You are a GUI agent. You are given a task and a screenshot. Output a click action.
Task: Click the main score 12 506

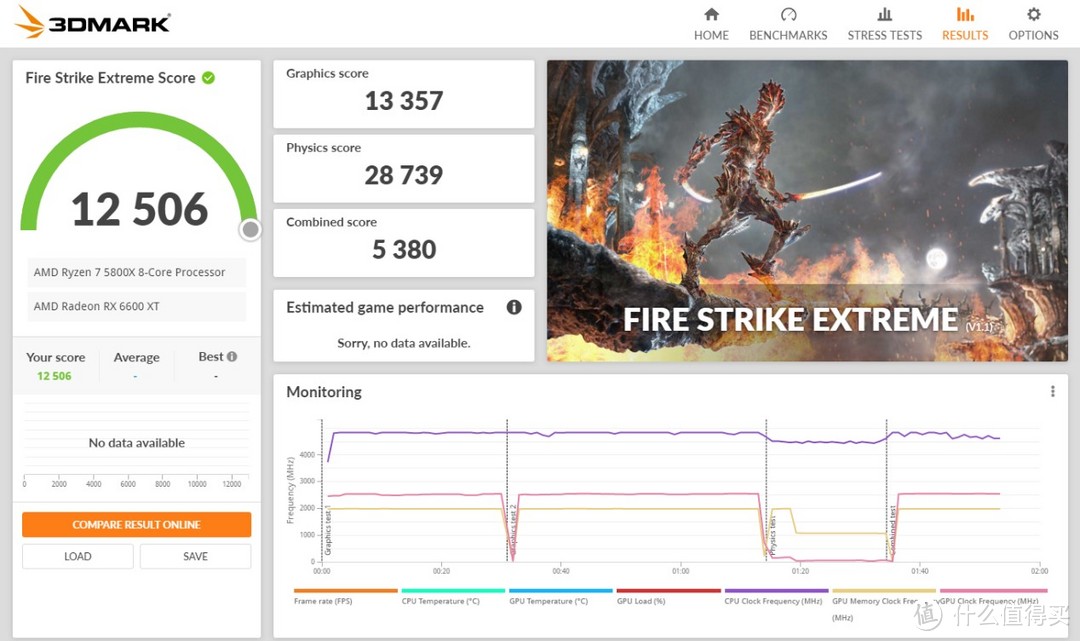coord(140,209)
